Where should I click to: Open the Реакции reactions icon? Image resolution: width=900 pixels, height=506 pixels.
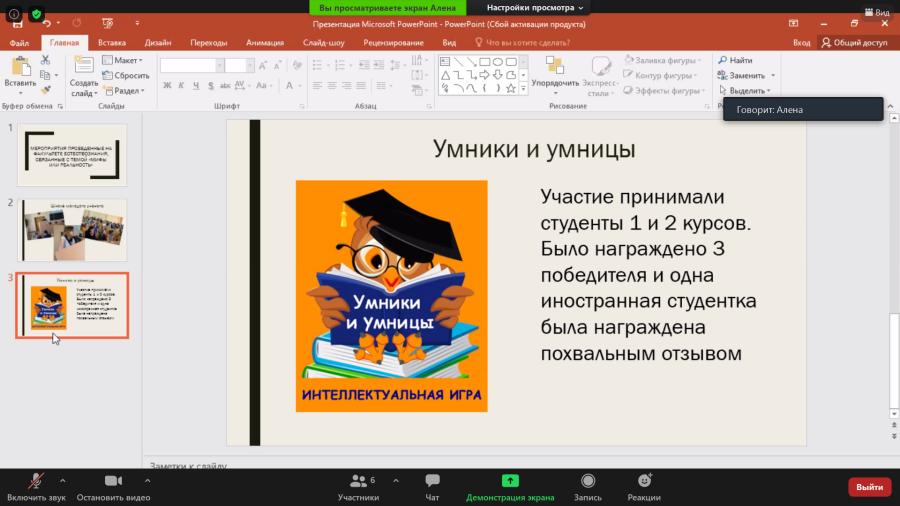644,481
